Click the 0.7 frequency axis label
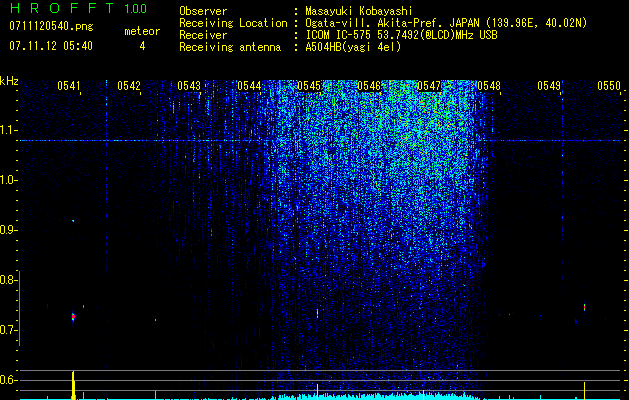Screen dimensions: 629x400 8,330
